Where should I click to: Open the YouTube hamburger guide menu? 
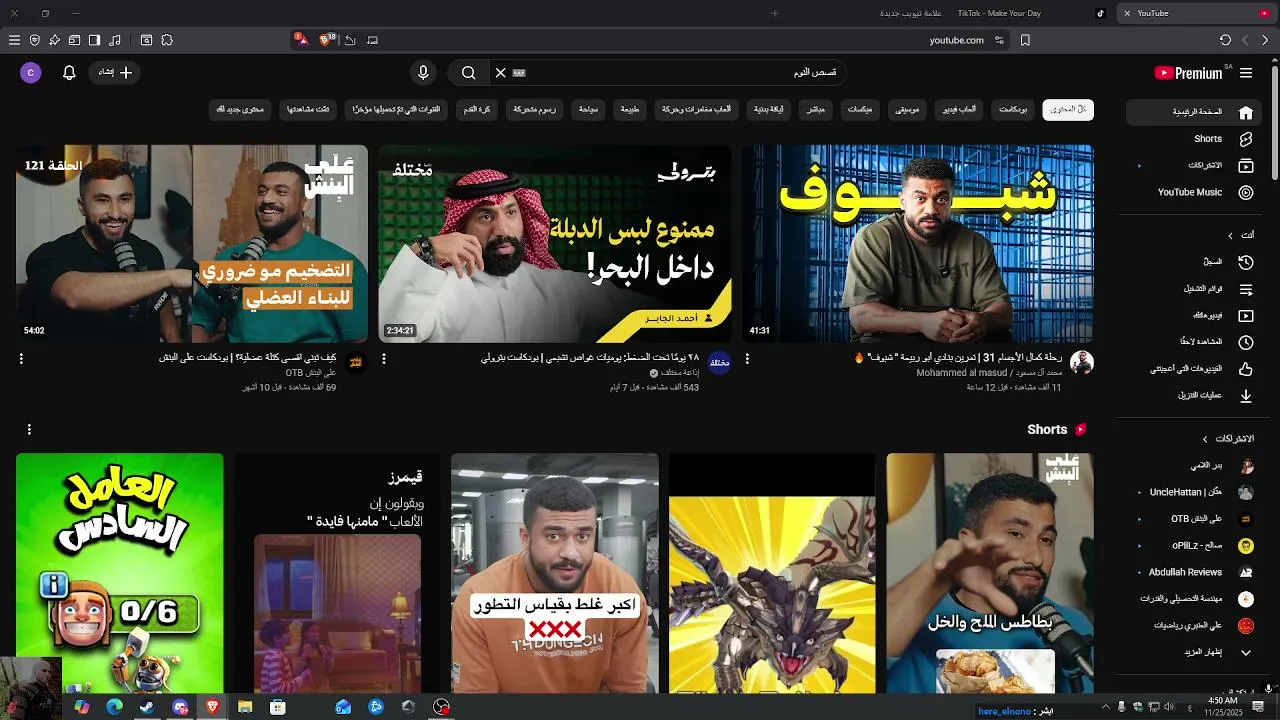[x=1246, y=73]
